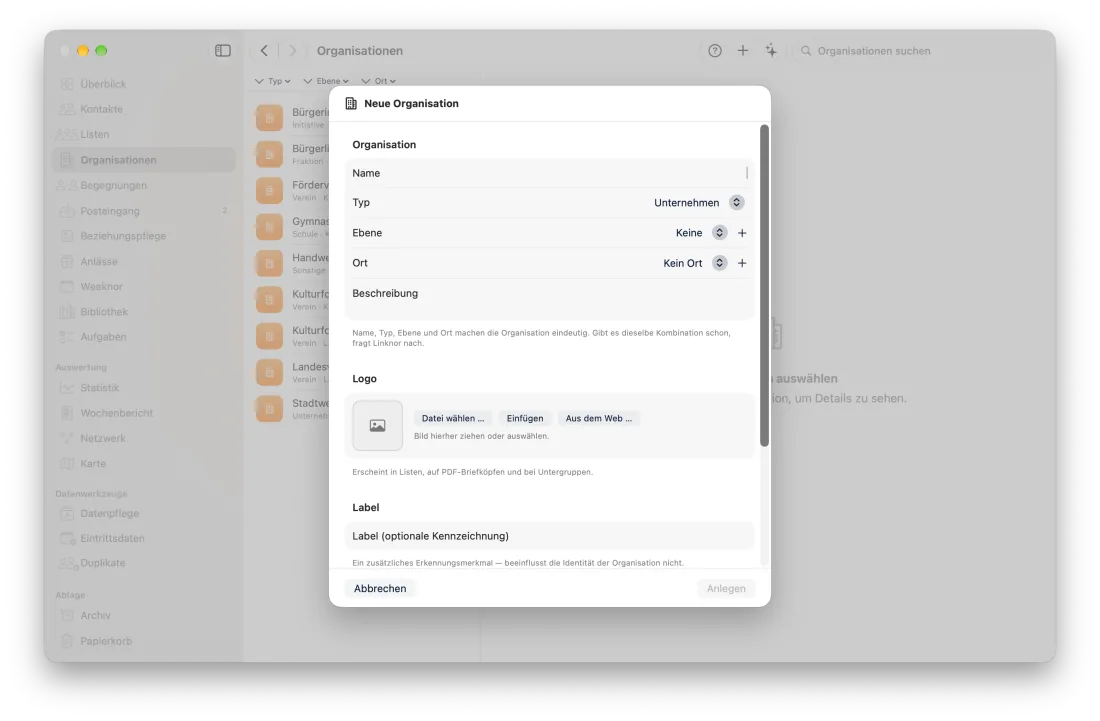Screen dimensions: 1100x721
Task: Click Aus dem Web button
Action: 598,419
